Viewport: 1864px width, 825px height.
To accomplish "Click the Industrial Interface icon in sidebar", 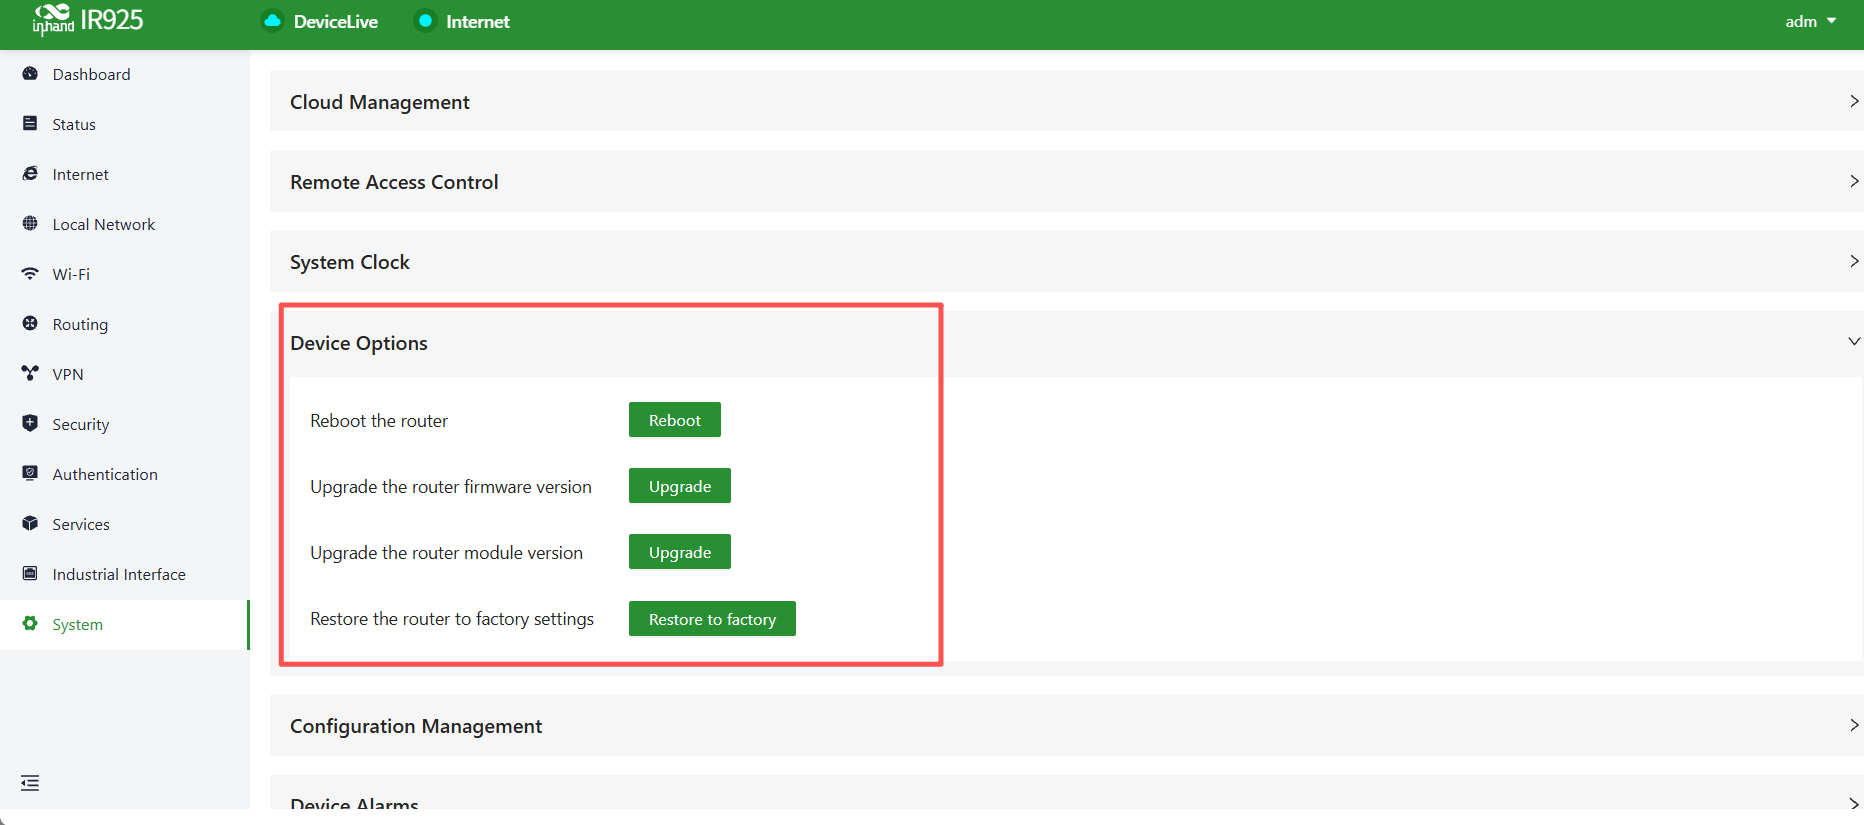I will pos(30,574).
